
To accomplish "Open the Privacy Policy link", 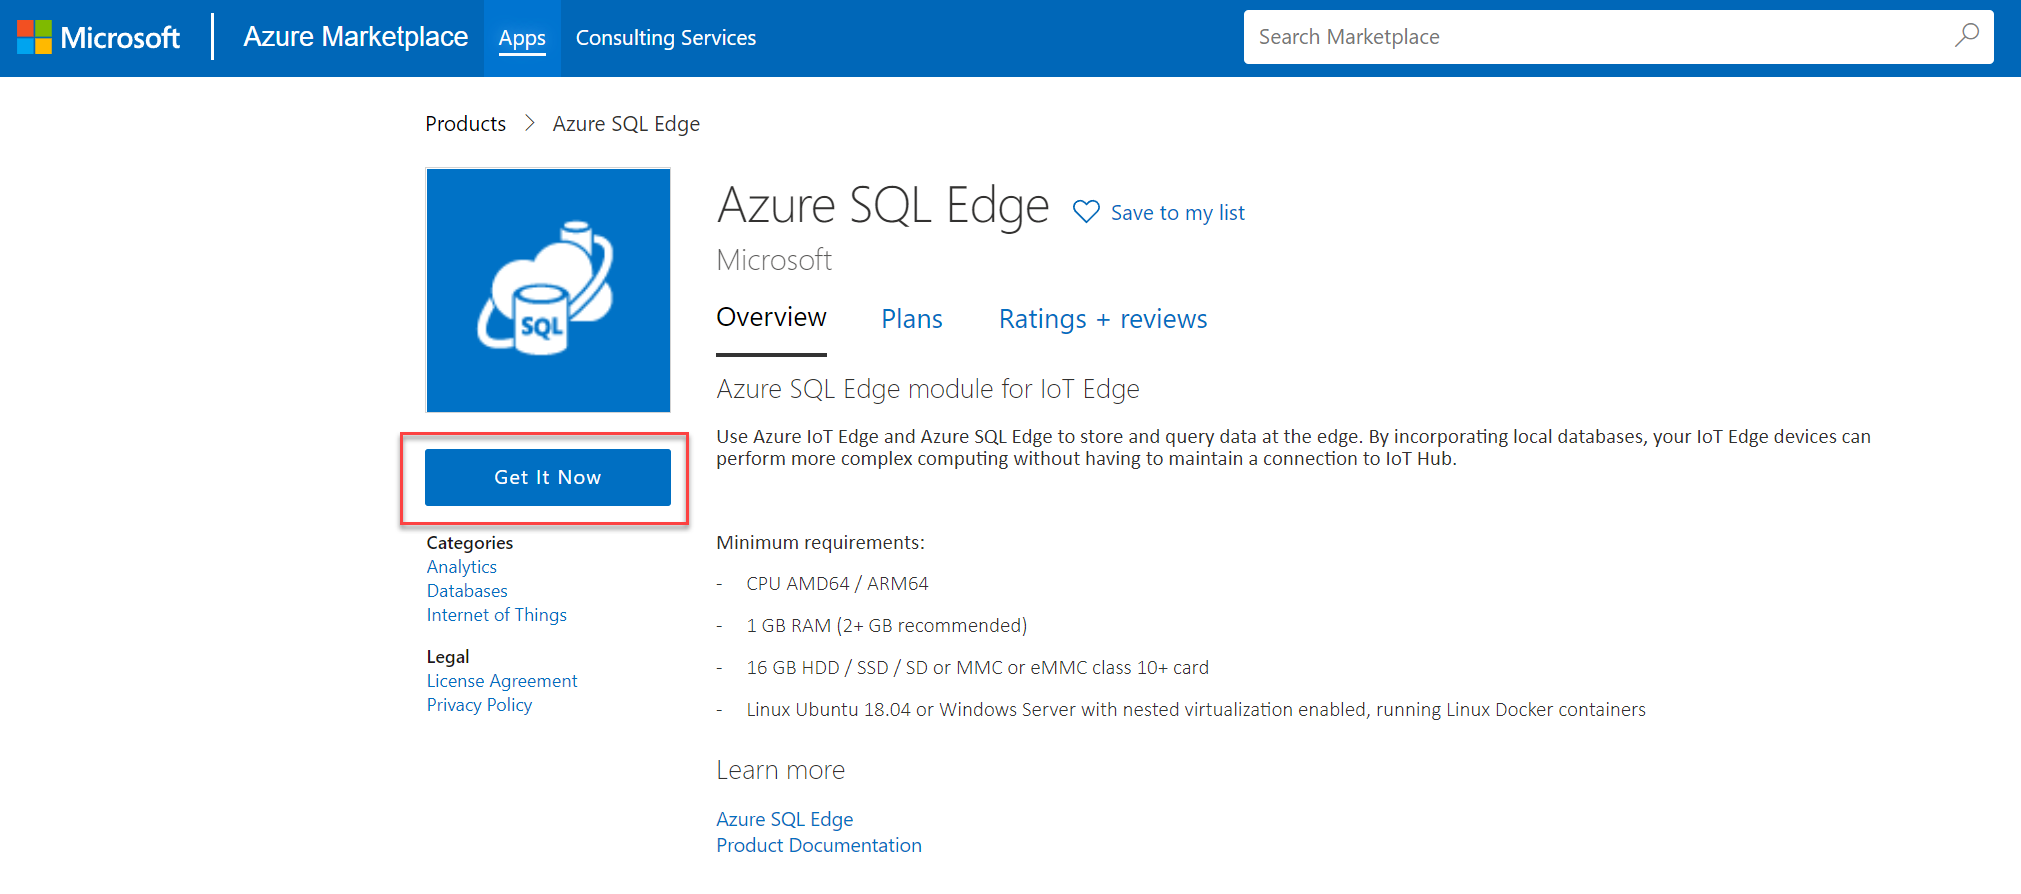I will (479, 705).
